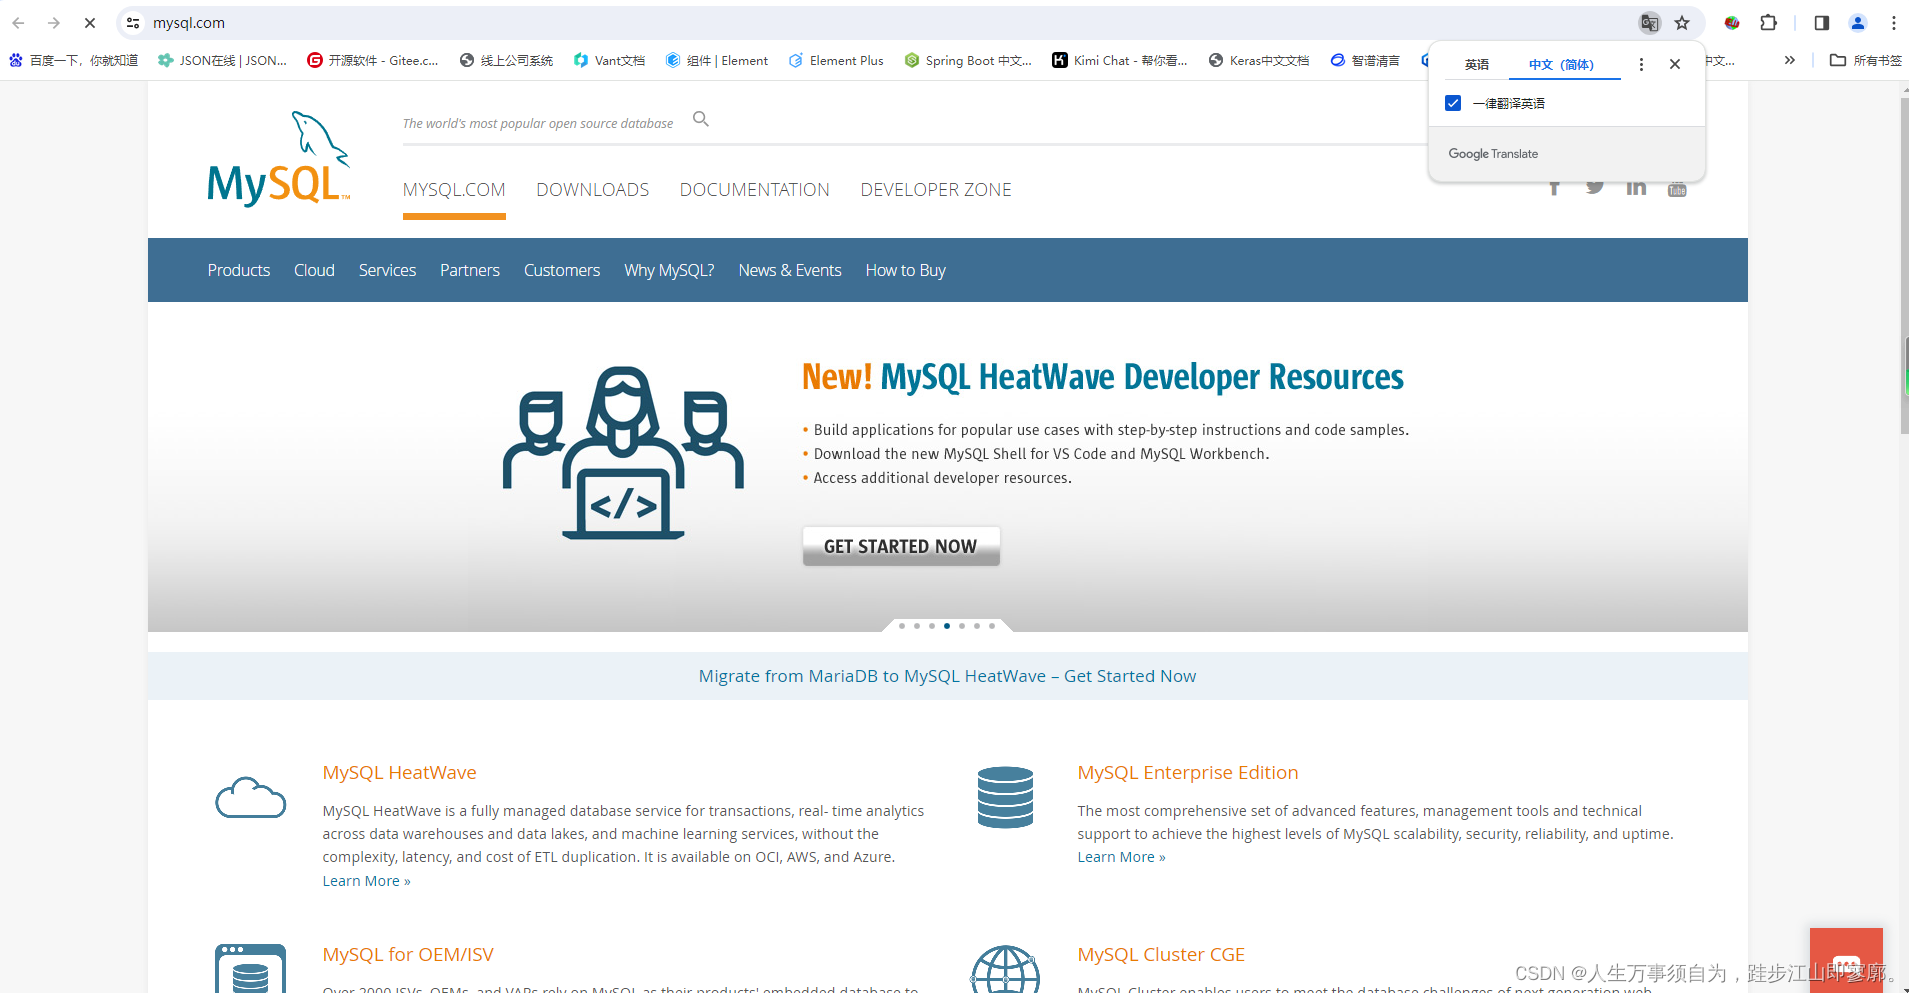
Task: Click Learn More under Enterprise Edition
Action: coord(1121,857)
